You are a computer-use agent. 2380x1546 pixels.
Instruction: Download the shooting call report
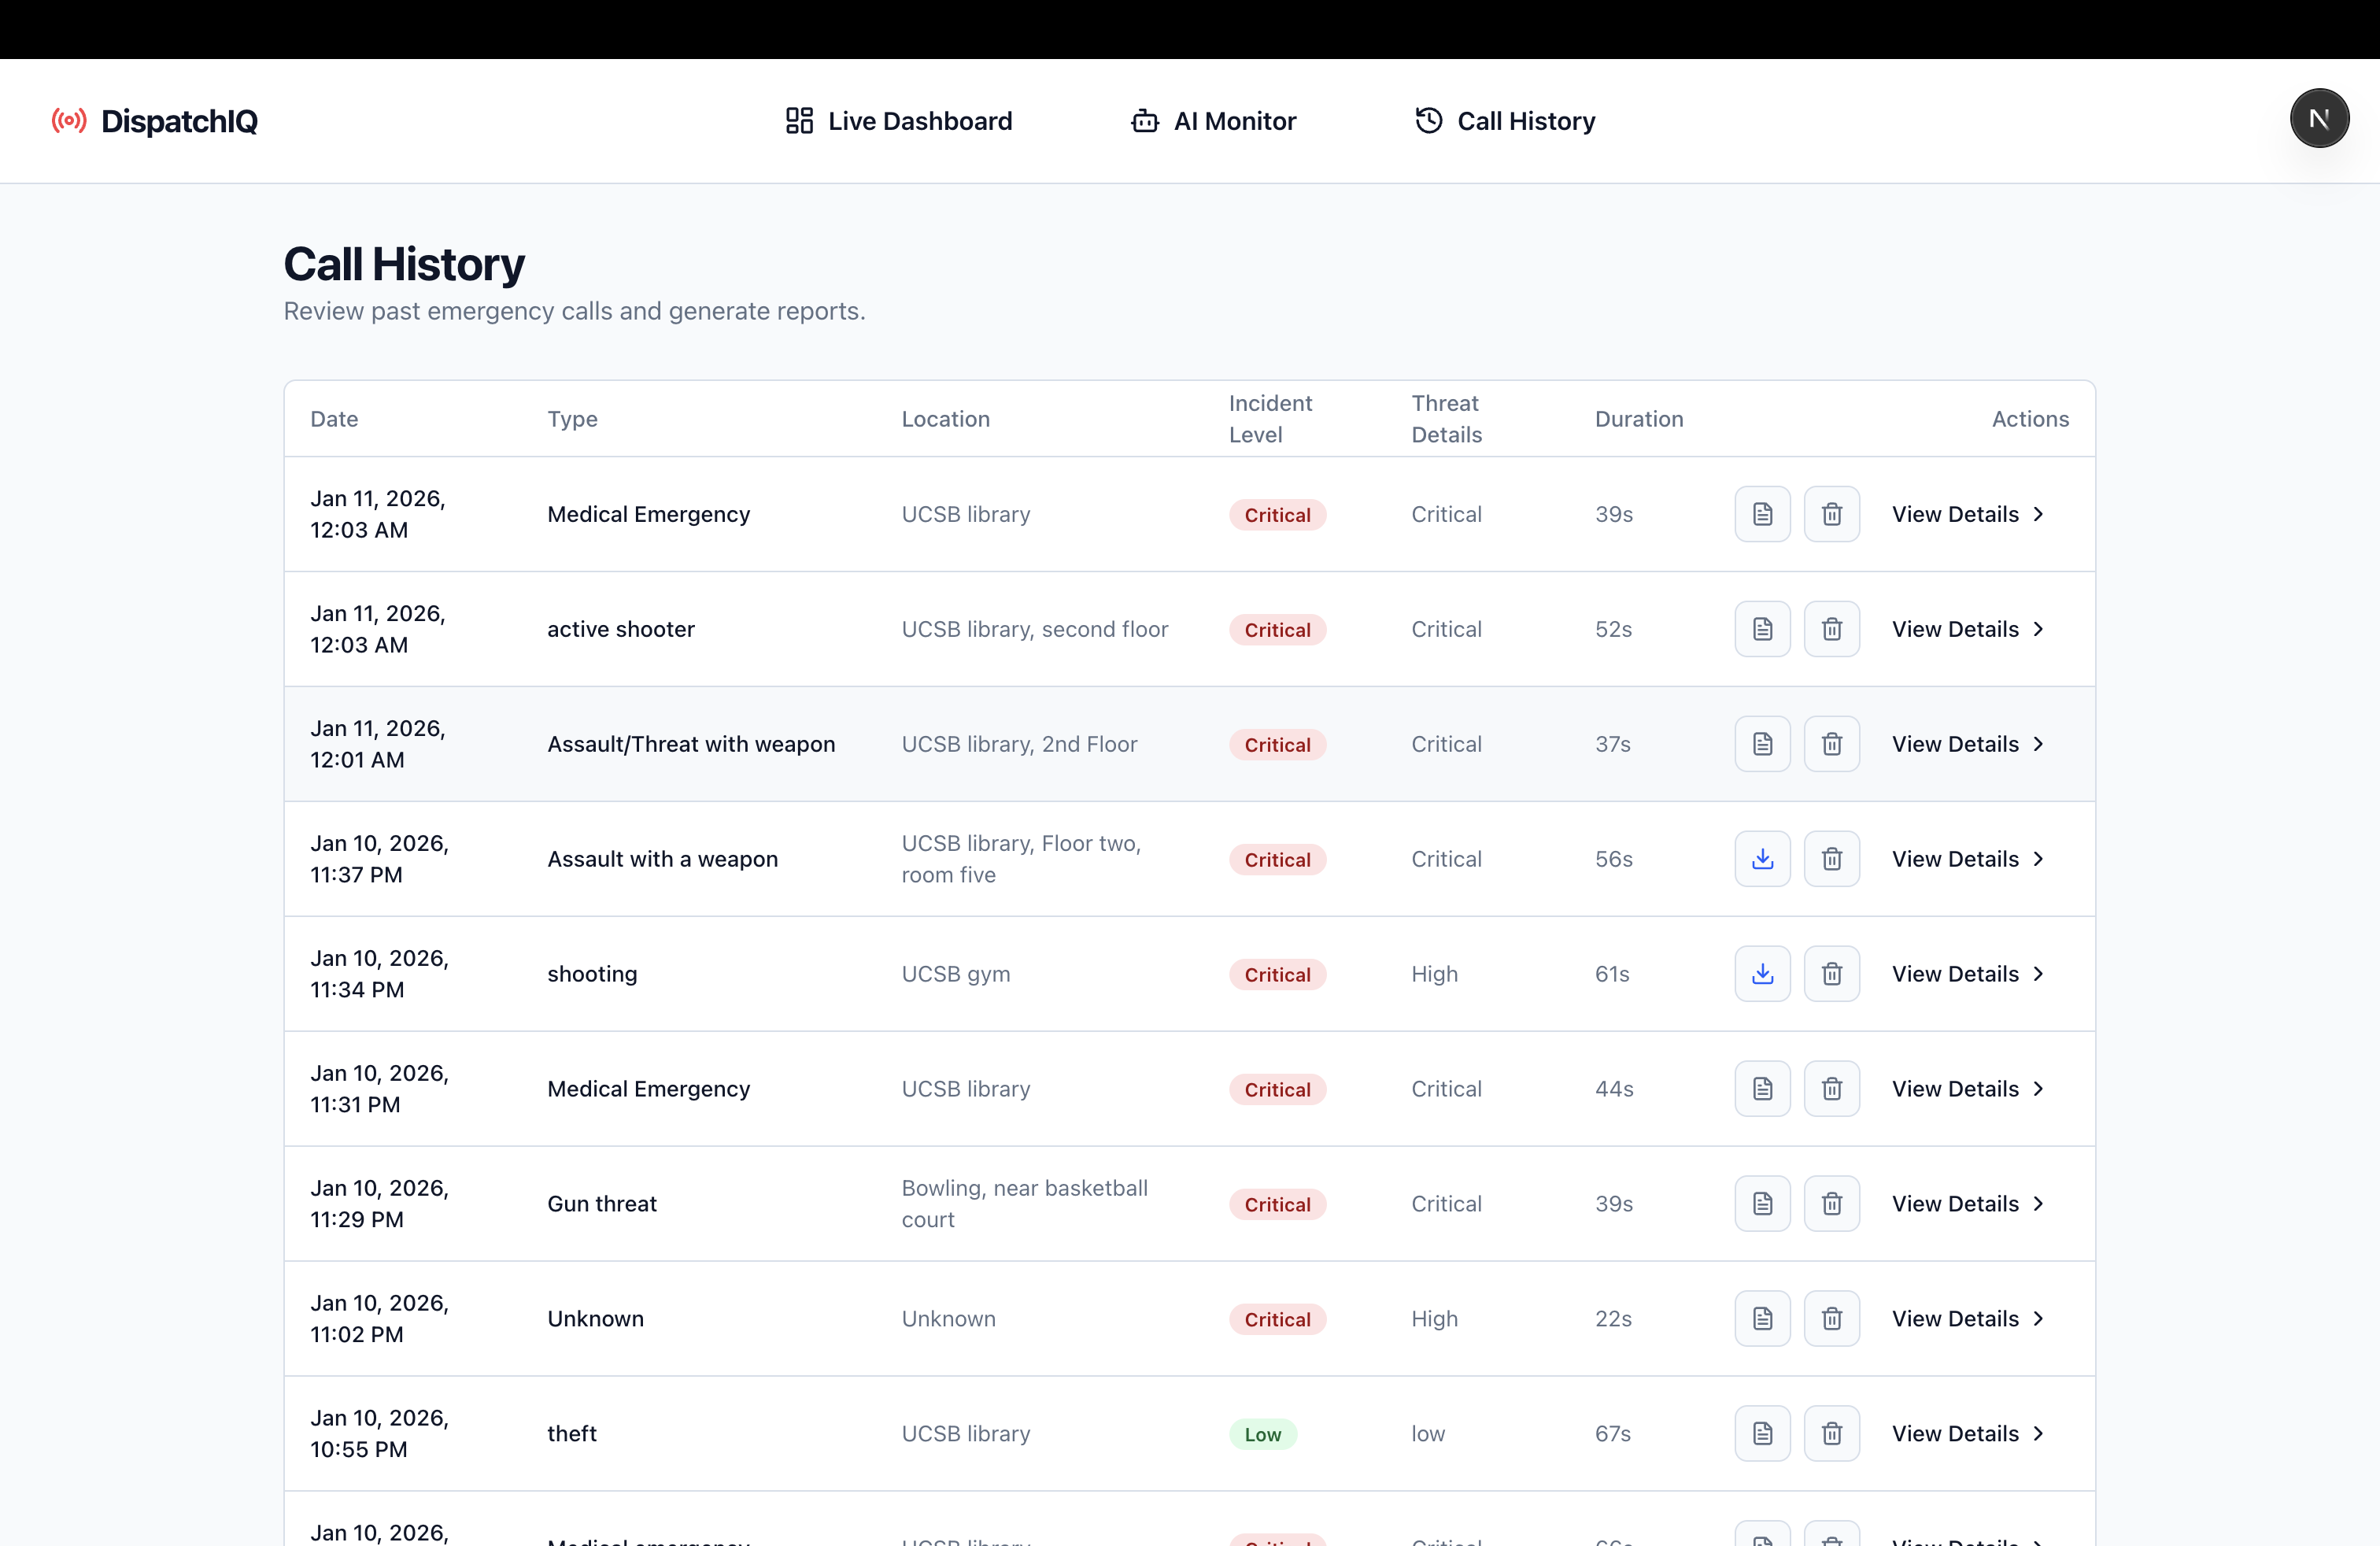tap(1762, 974)
